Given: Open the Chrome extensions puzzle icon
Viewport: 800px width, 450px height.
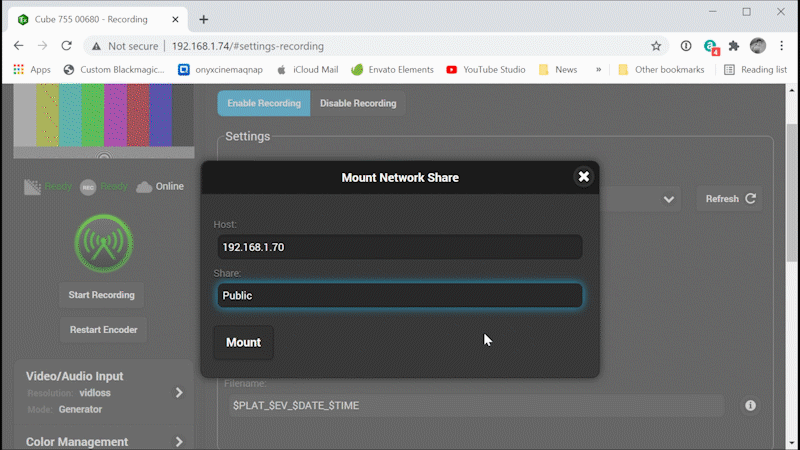Looking at the screenshot, I should tap(734, 46).
